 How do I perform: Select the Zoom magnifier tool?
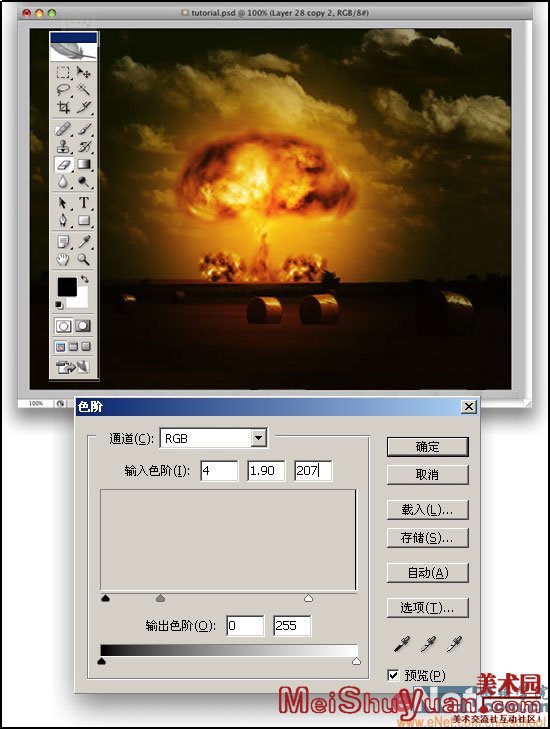(x=84, y=259)
